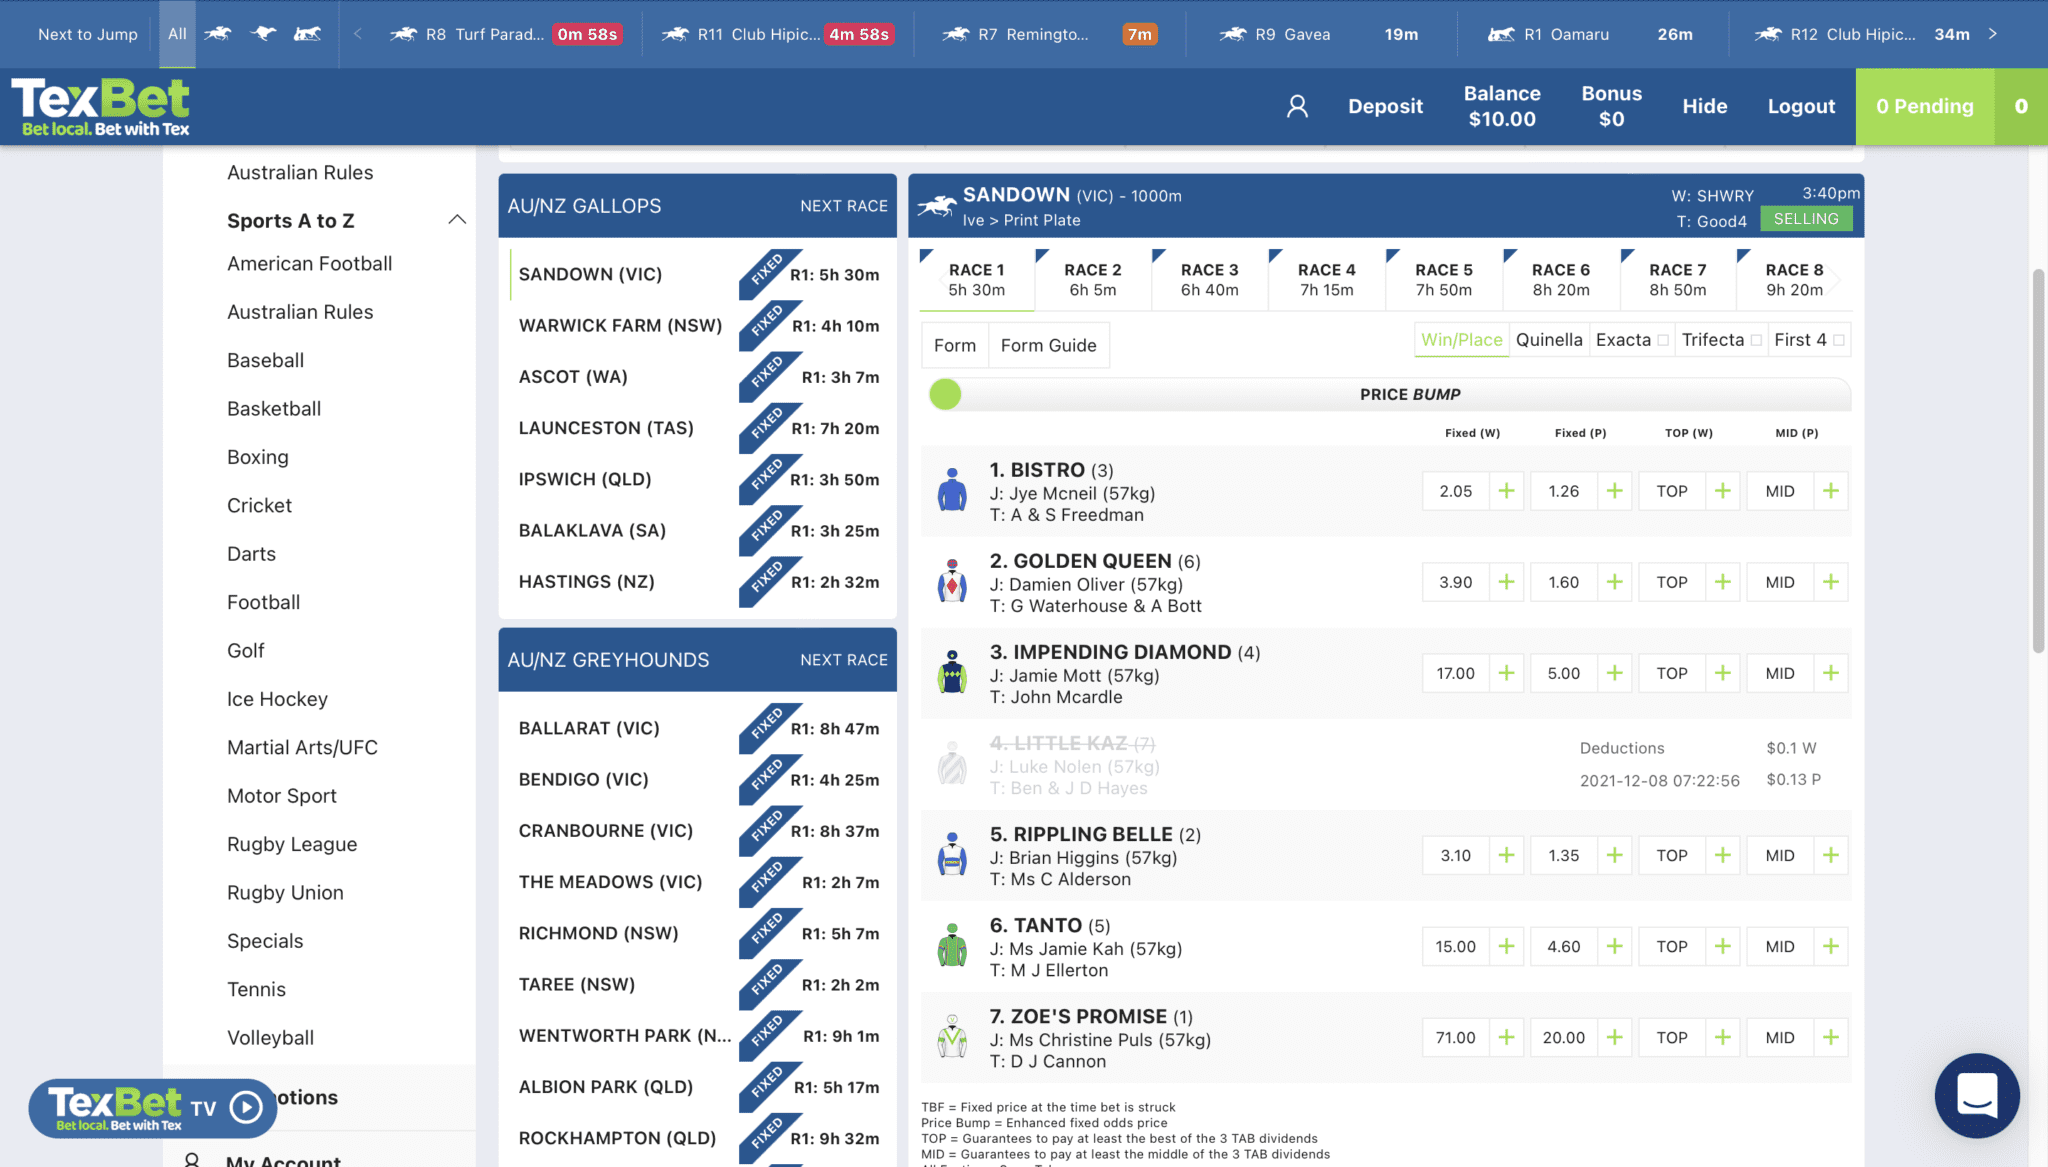Add Bistro fixed place 1.26 plus icon
This screenshot has height=1167, width=2048.
[1614, 491]
